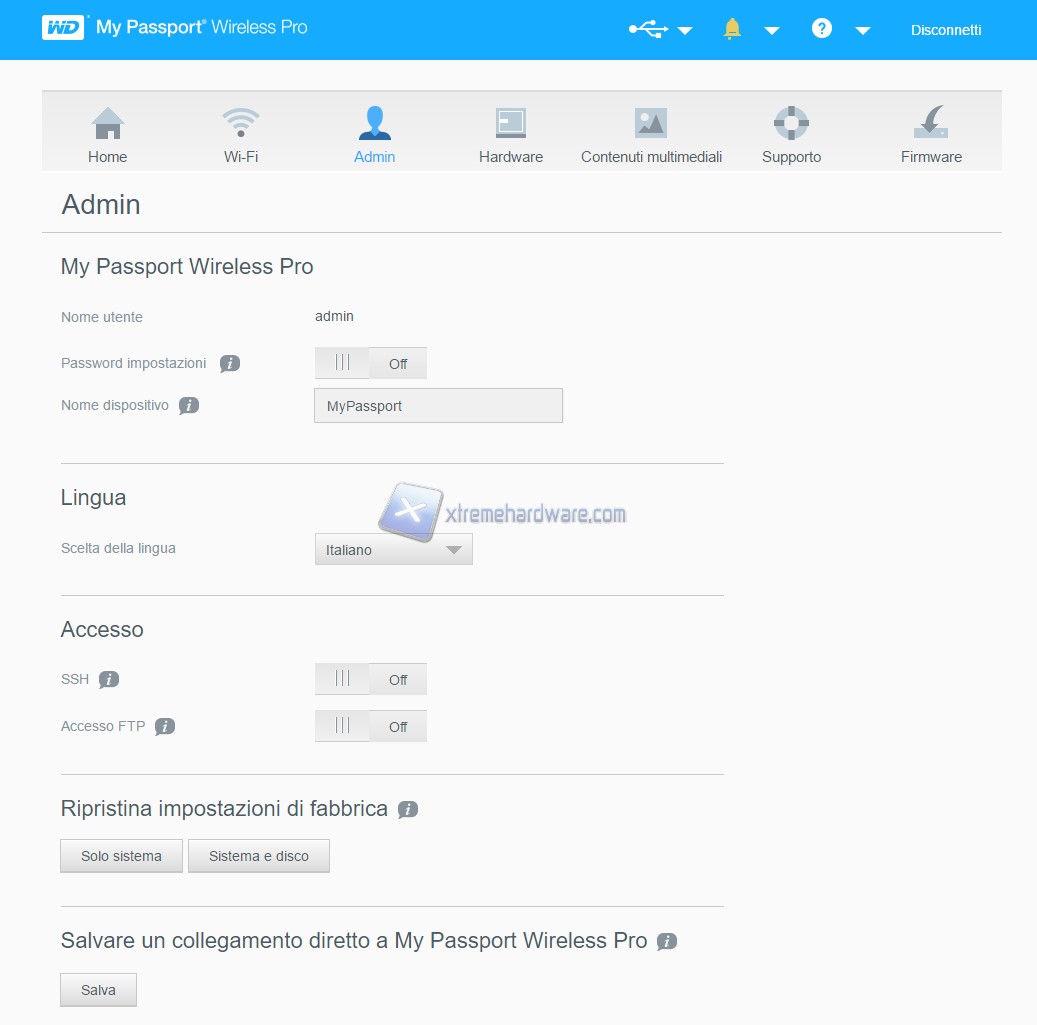
Task: Open the help question mark icon
Action: (822, 29)
